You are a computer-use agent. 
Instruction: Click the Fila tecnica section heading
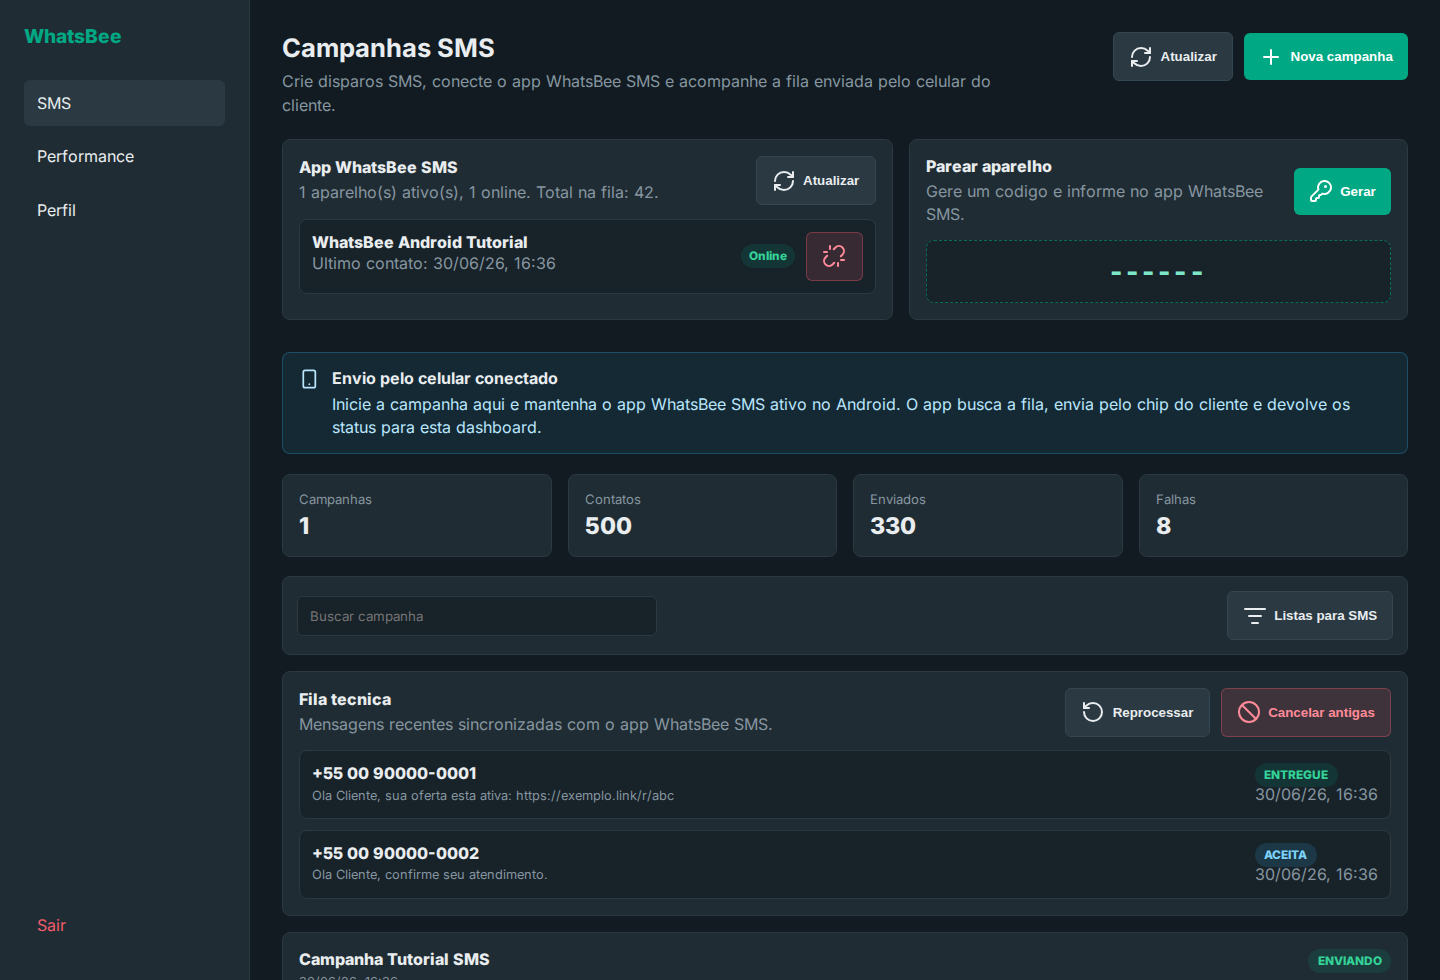point(345,699)
